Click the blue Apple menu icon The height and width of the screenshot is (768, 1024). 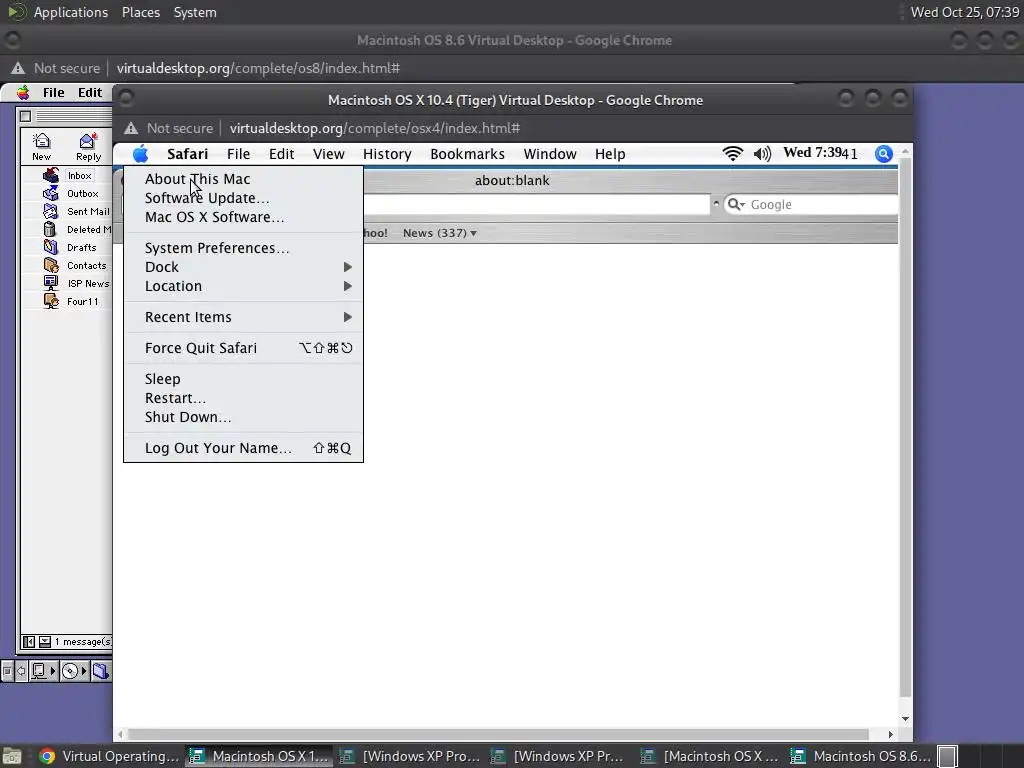[x=140, y=154]
